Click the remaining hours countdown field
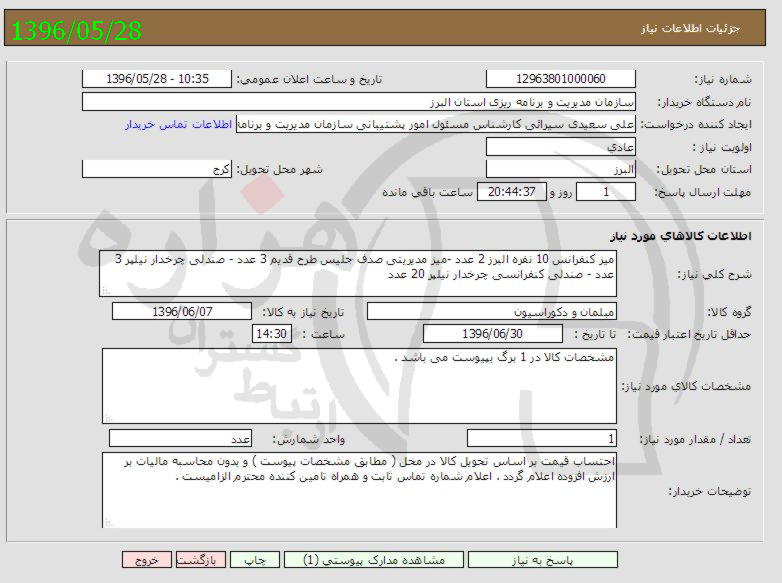Screen dimensions: 782x583 511,192
